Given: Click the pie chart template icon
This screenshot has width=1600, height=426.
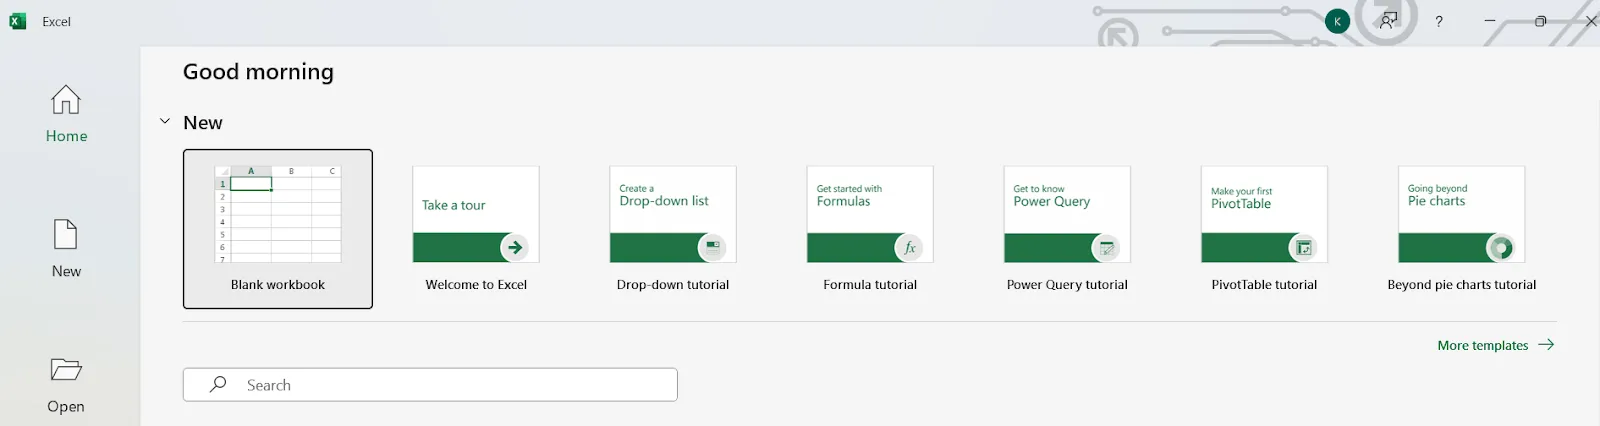Looking at the screenshot, I should point(1500,247).
